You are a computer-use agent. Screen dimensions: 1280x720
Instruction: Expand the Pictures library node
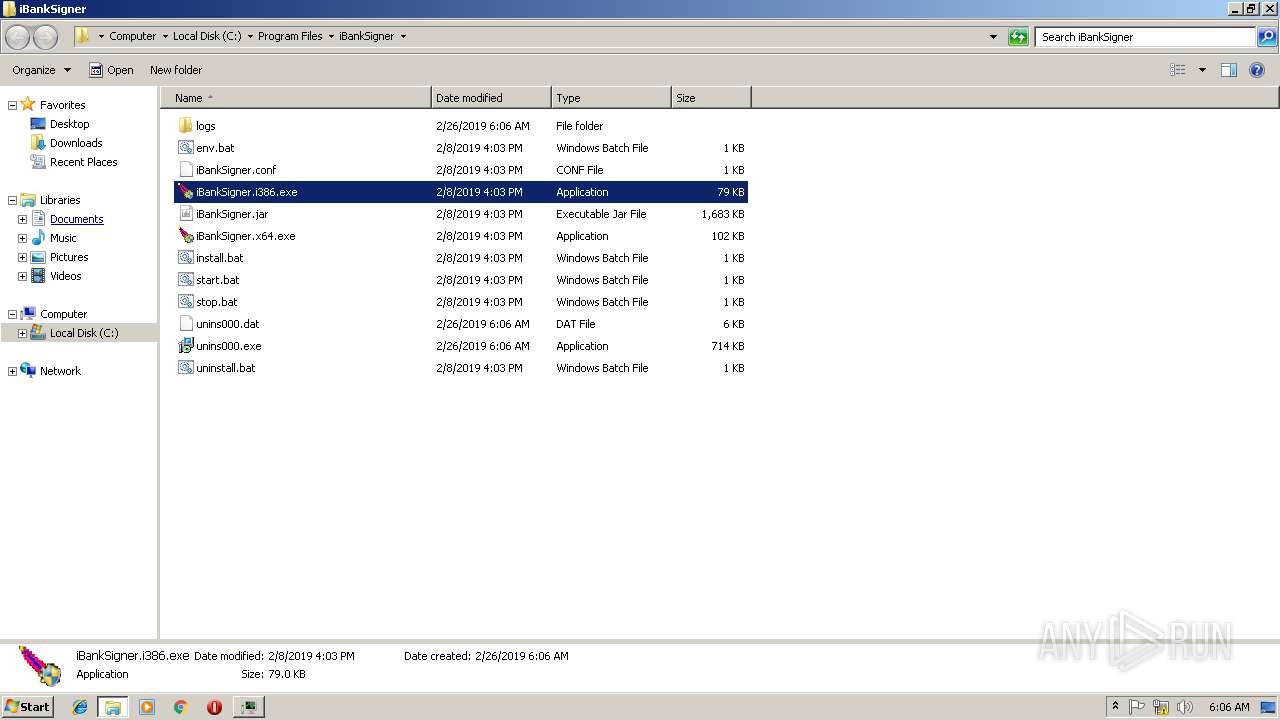pyautogui.click(x=22, y=257)
